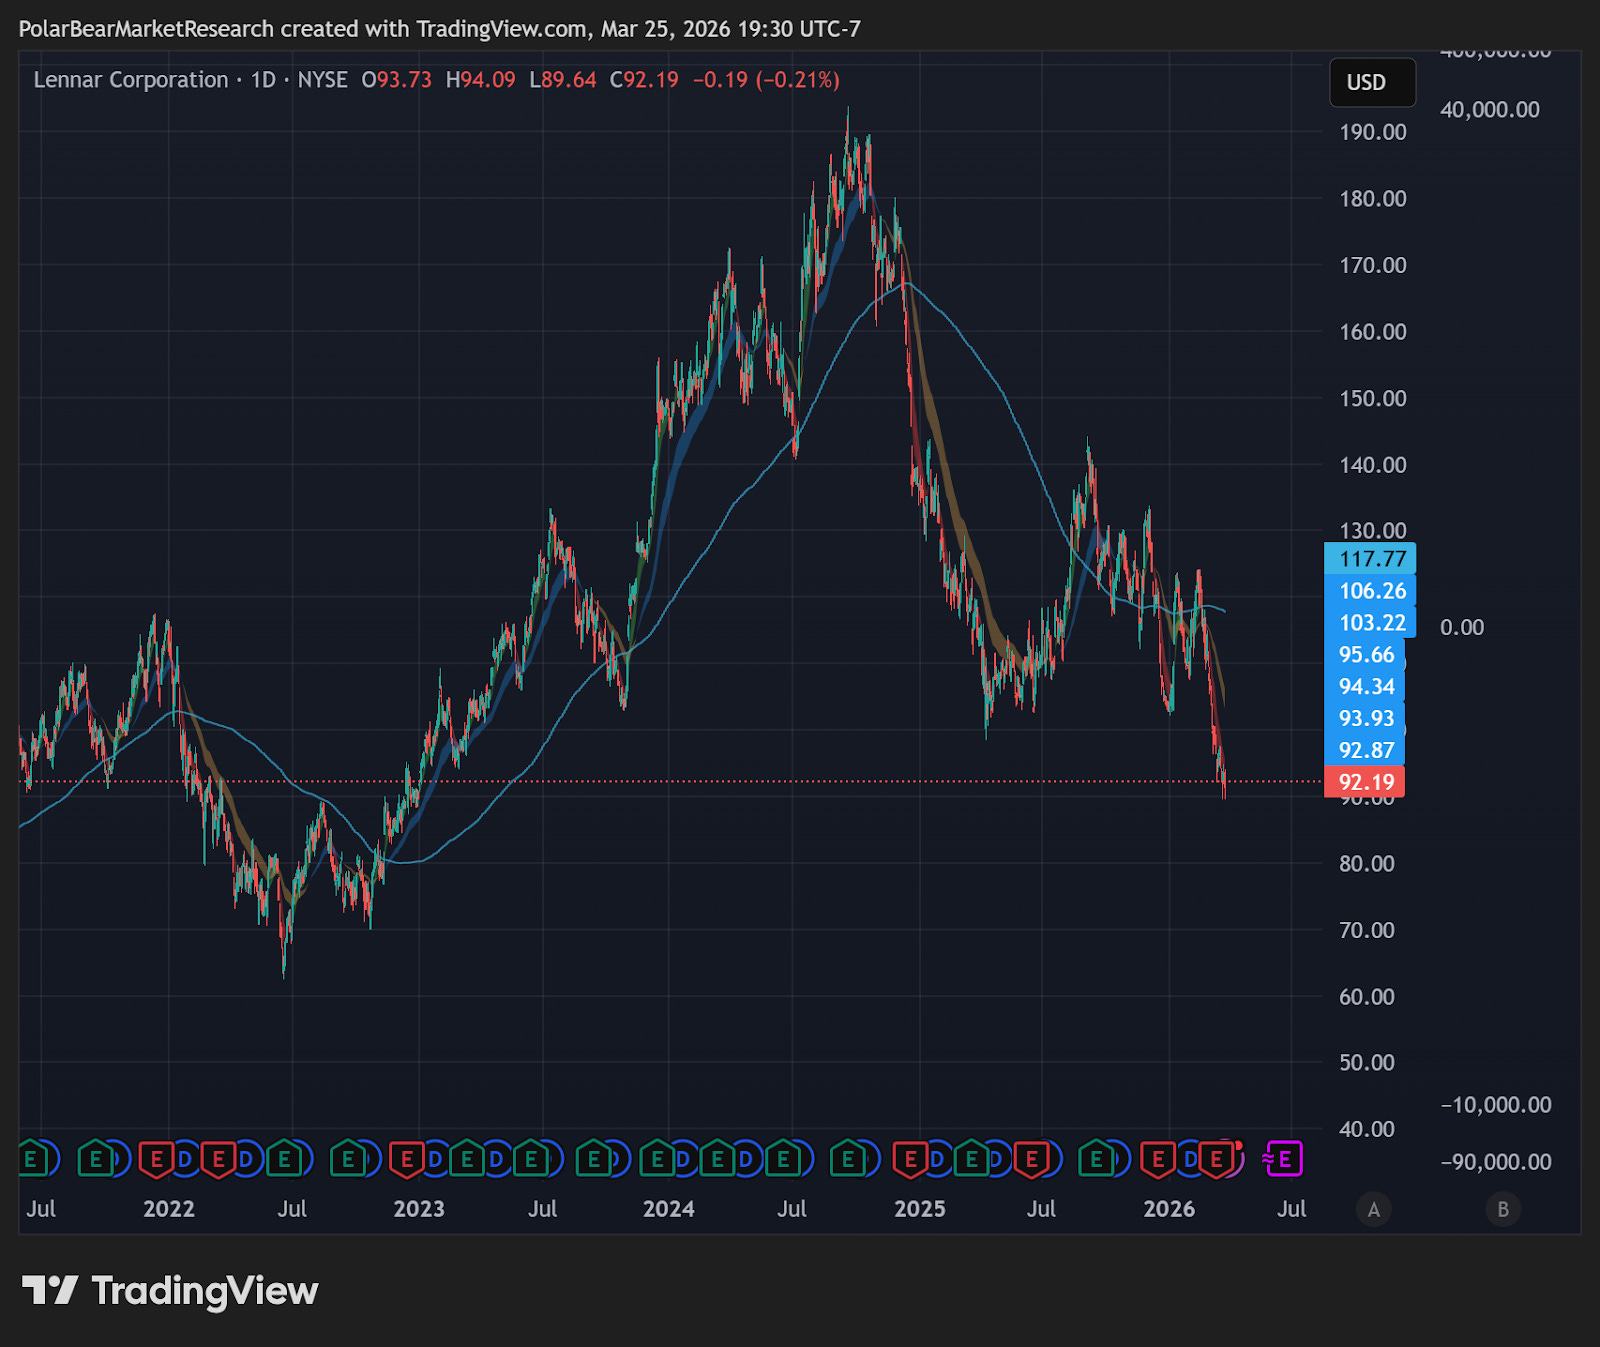Click the 1D interval in the chart legend
Viewport: 1600px width, 1347px height.
click(x=263, y=80)
